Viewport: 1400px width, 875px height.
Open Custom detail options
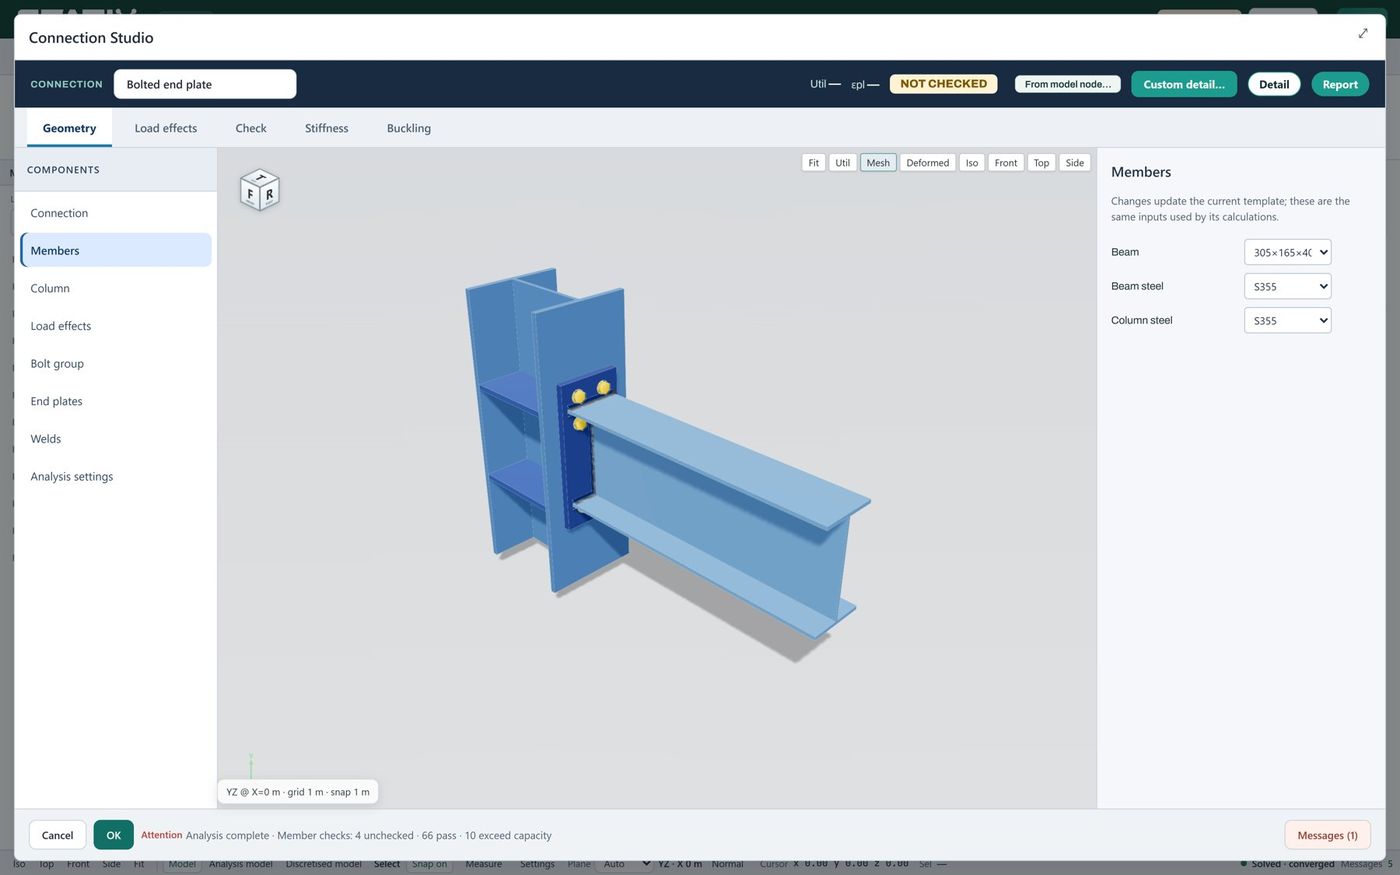click(x=1184, y=84)
